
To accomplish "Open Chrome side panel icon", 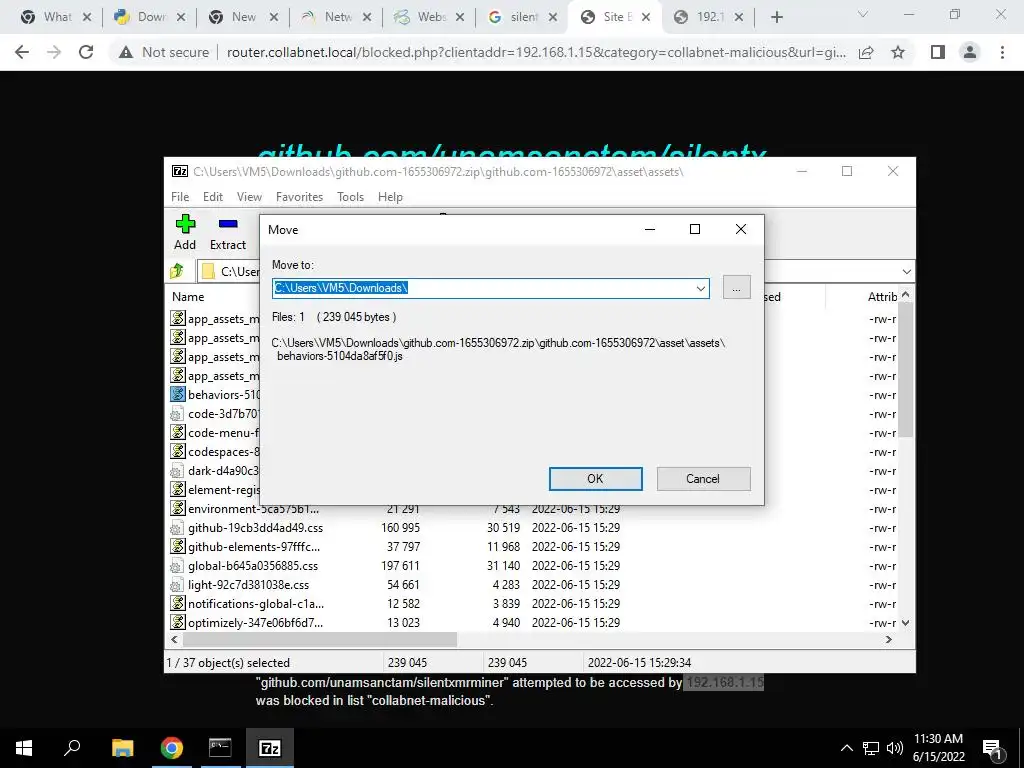I will [x=938, y=52].
